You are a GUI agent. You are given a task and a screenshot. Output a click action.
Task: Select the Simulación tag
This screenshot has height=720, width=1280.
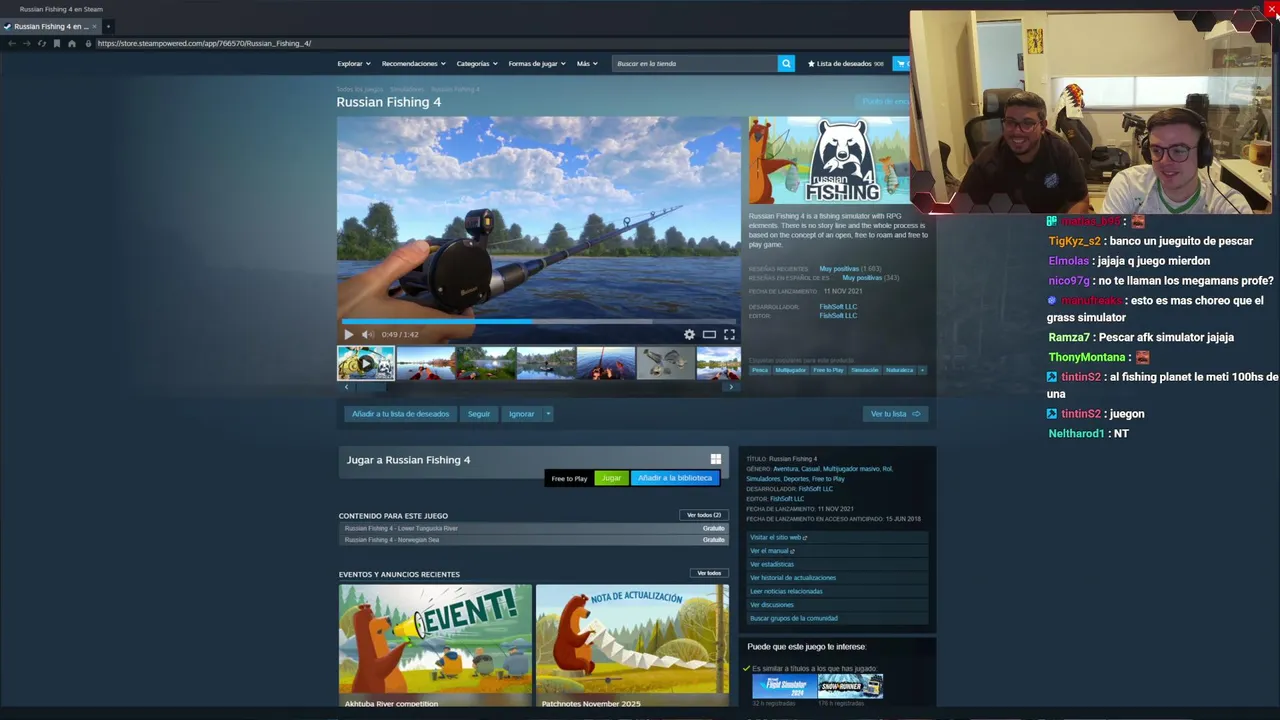pyautogui.click(x=865, y=370)
